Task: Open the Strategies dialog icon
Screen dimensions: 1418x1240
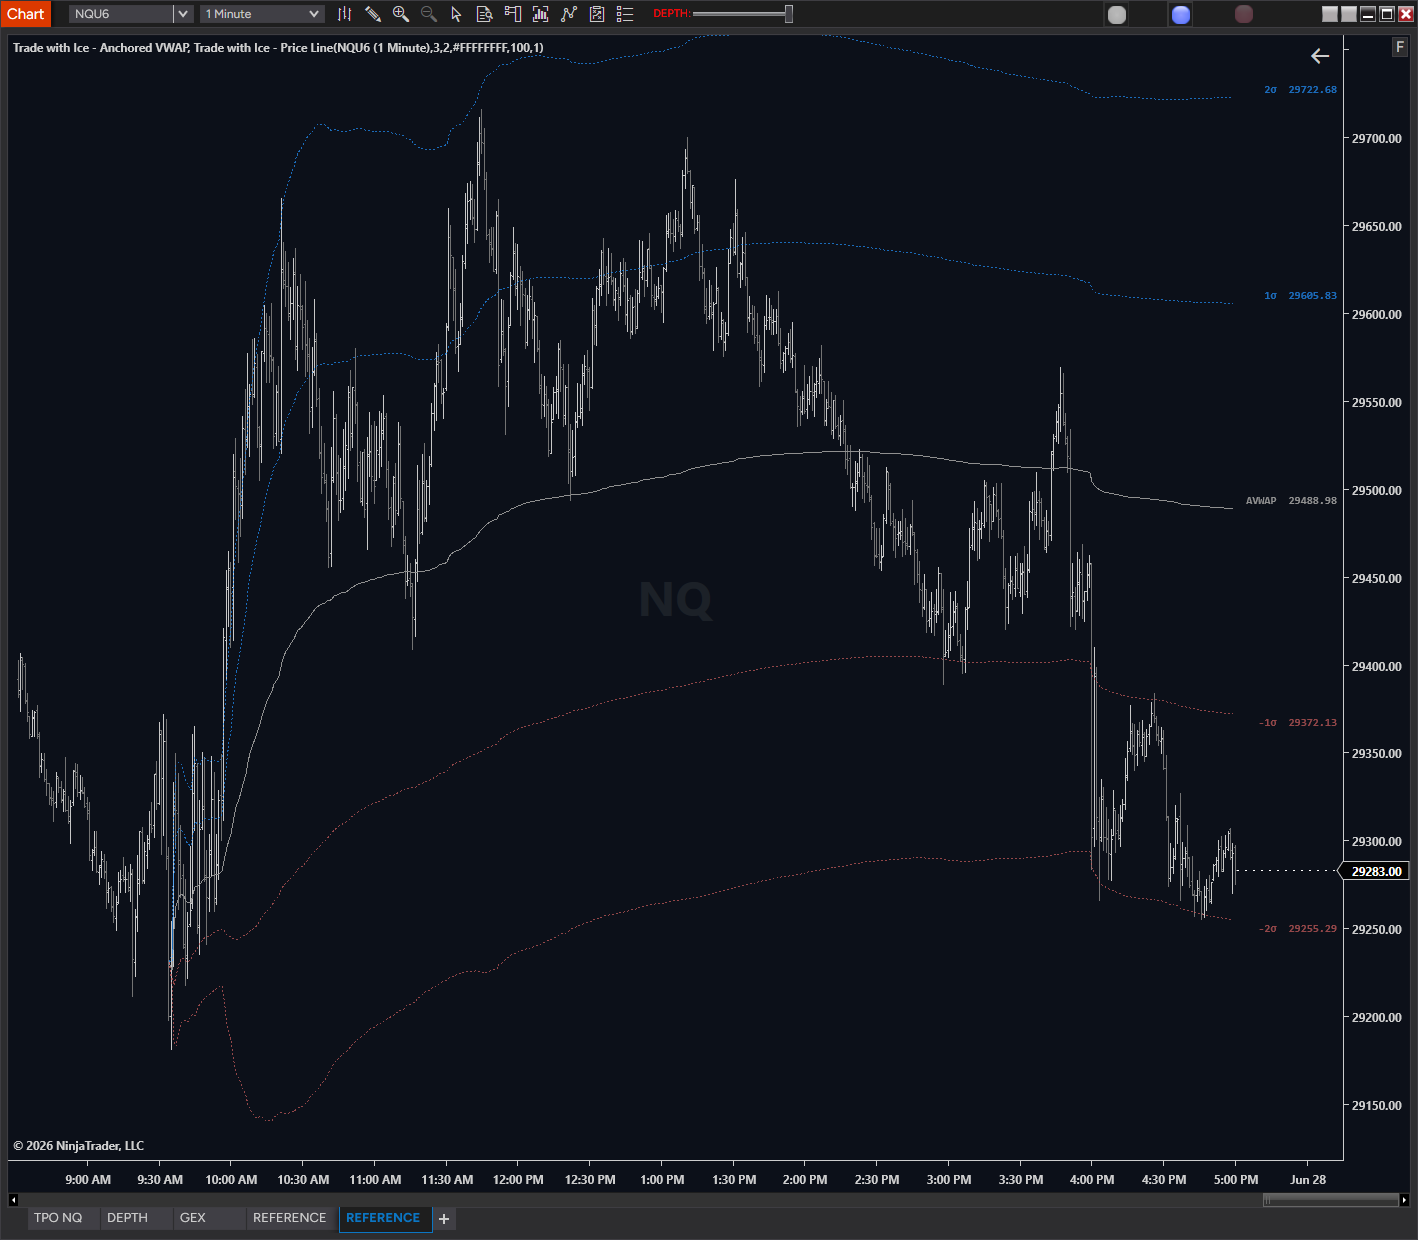Action: (x=597, y=14)
